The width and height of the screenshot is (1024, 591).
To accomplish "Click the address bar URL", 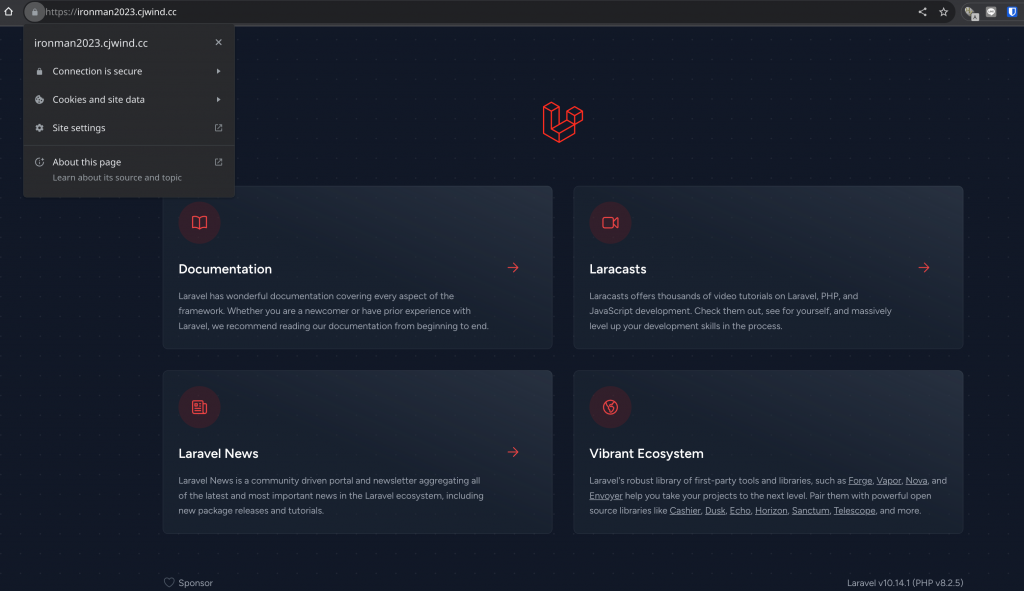I will [111, 12].
